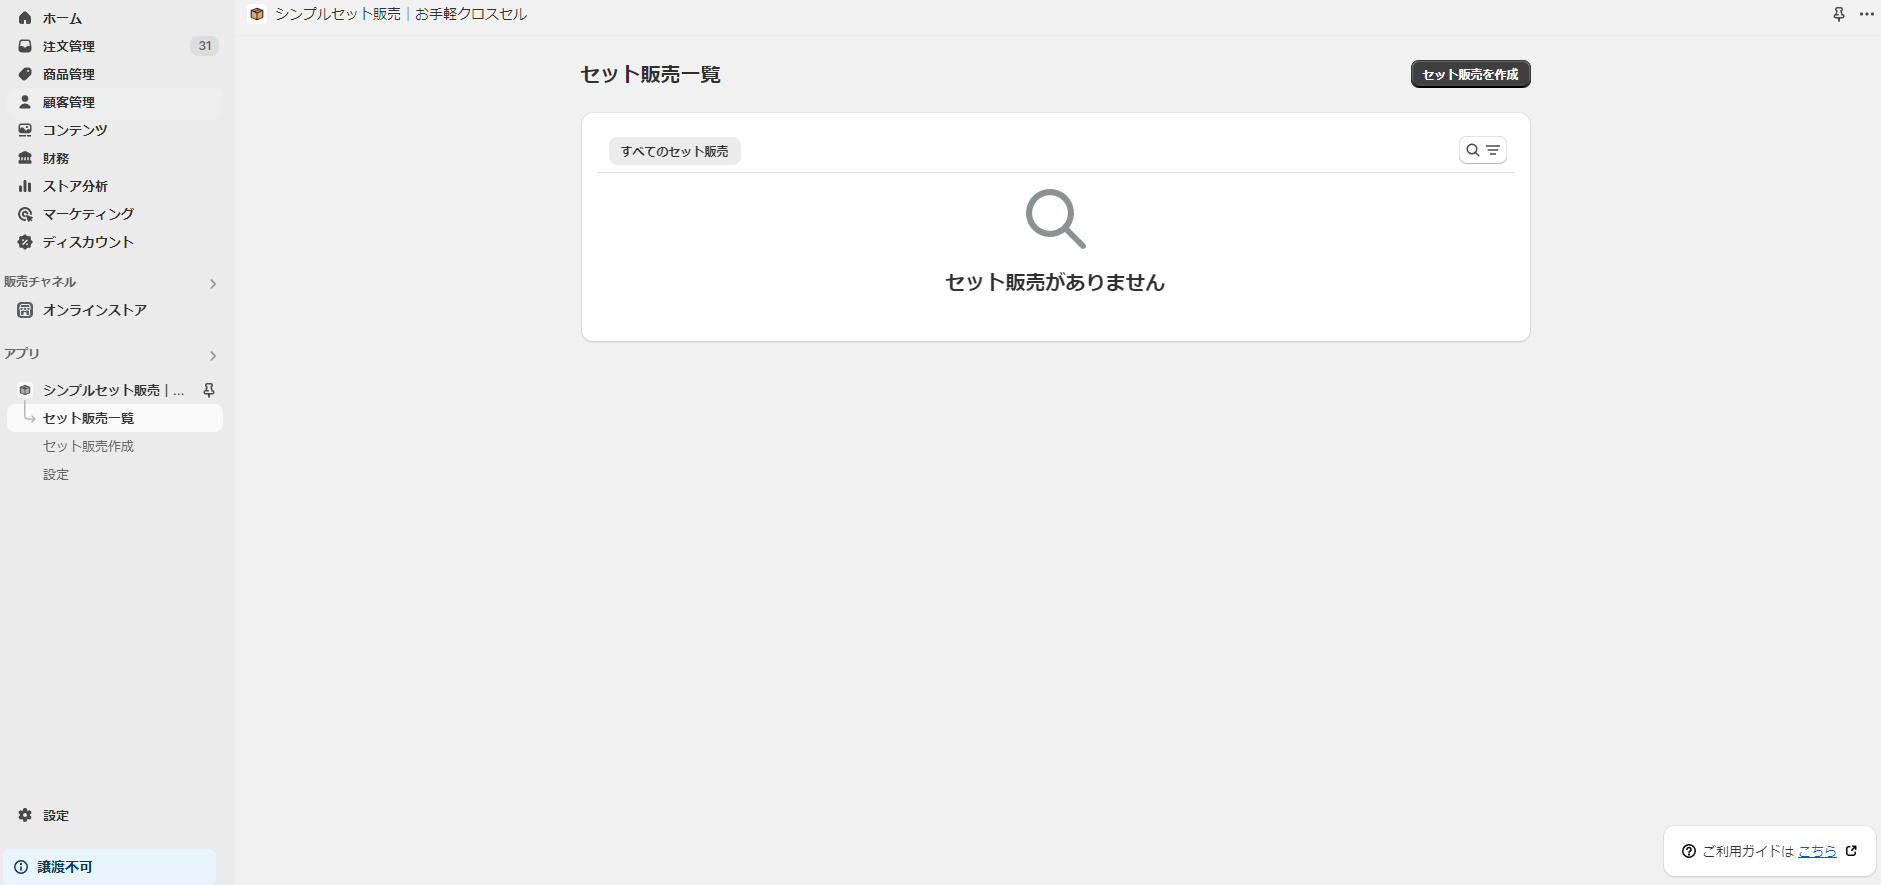
Task: Click the シンプルセット販売 app box icon in sidebar
Action: 25,390
